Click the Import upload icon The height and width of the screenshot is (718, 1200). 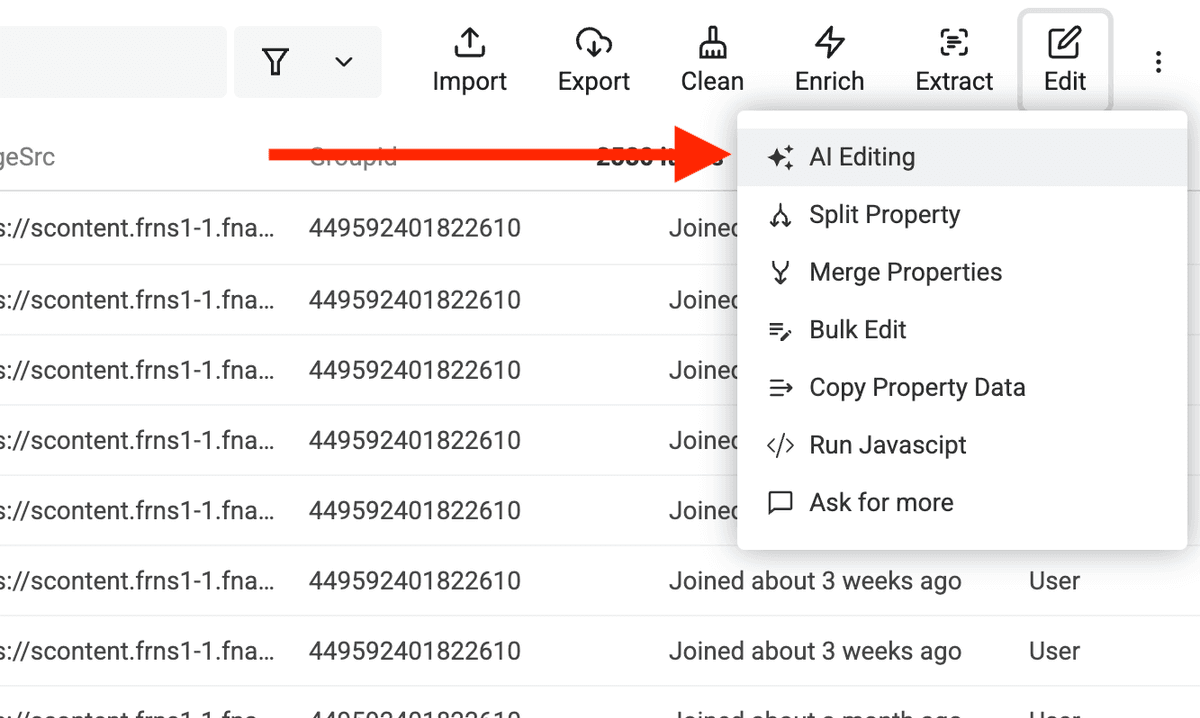(x=470, y=43)
